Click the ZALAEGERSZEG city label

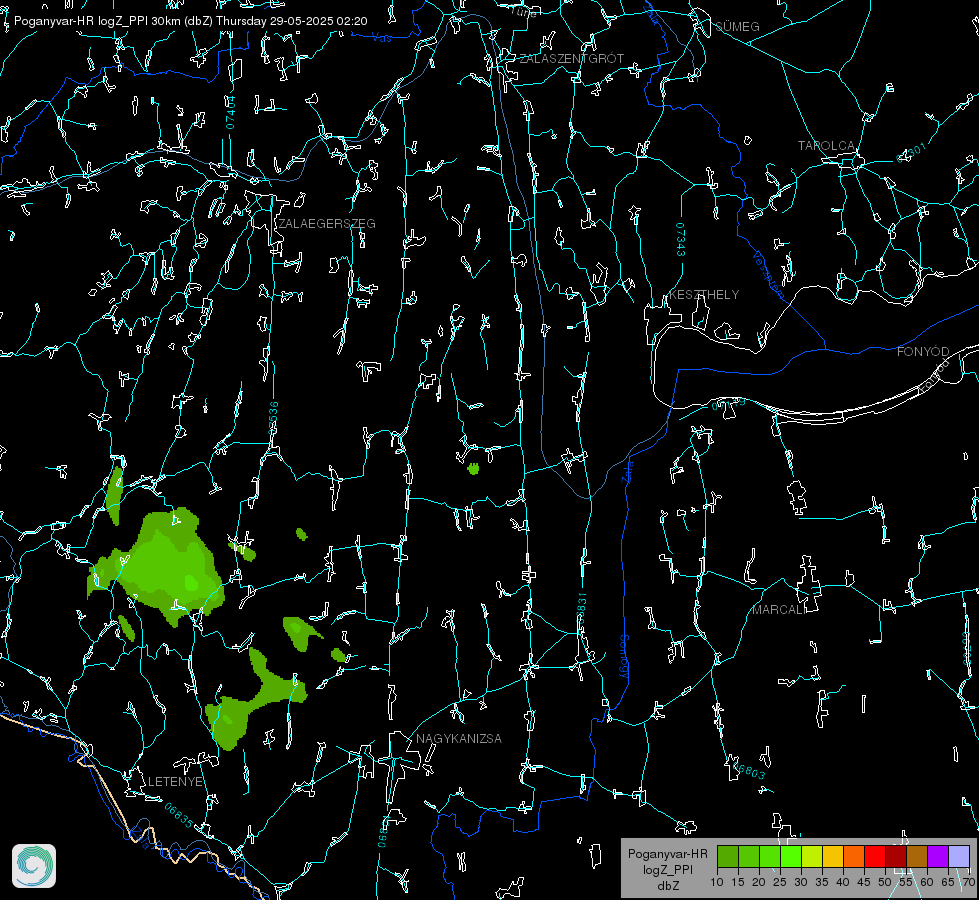point(327,223)
